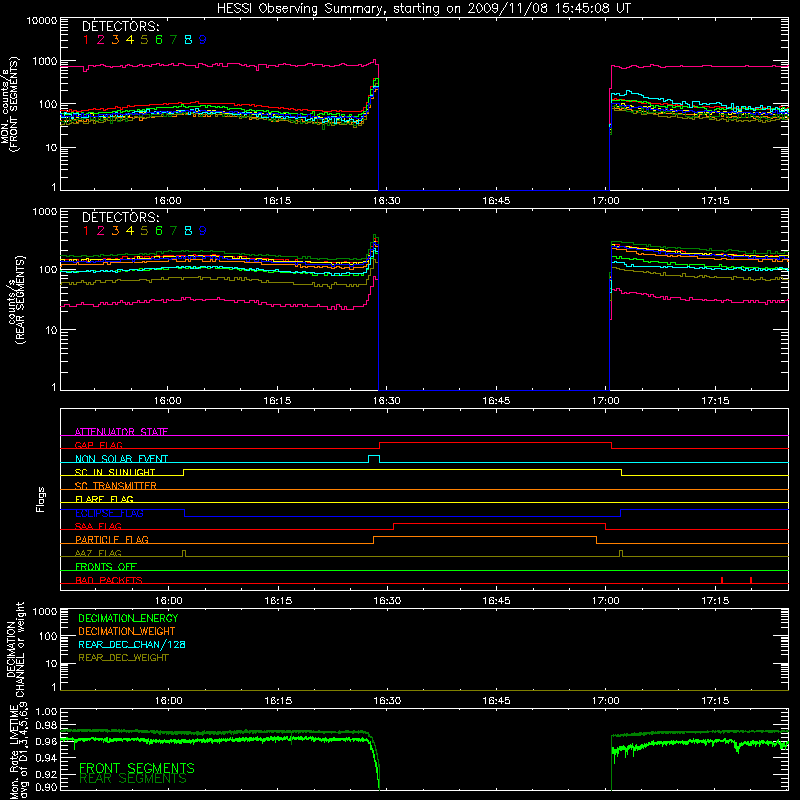Click blue detector 9 in front segments legend

[203, 40]
